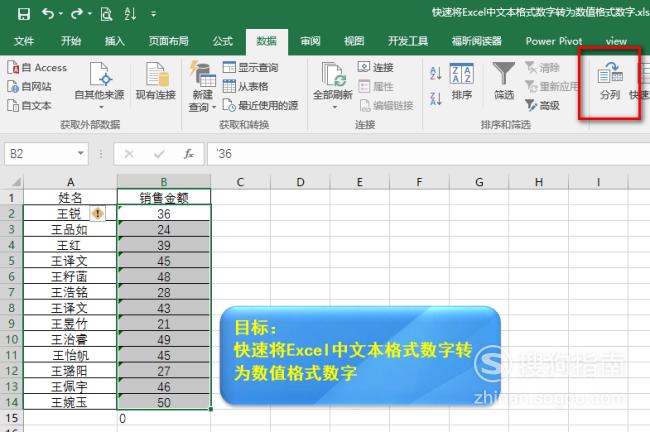Switch to the 开始 tab
Screen dimensions: 650x432
71,41
